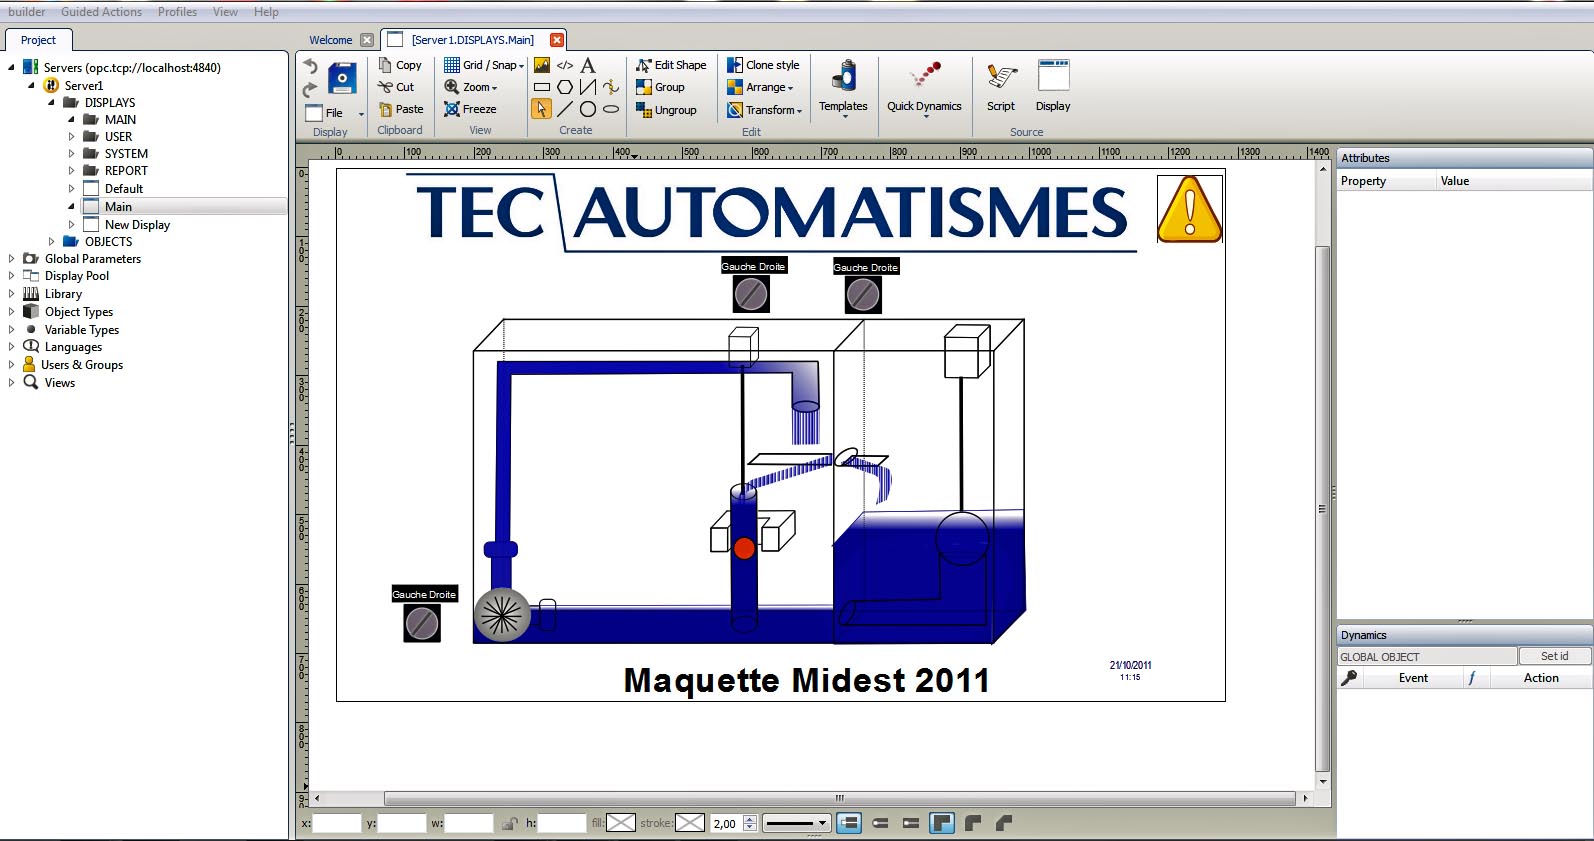Open the Help menu
This screenshot has width=1594, height=841.
coord(266,12)
